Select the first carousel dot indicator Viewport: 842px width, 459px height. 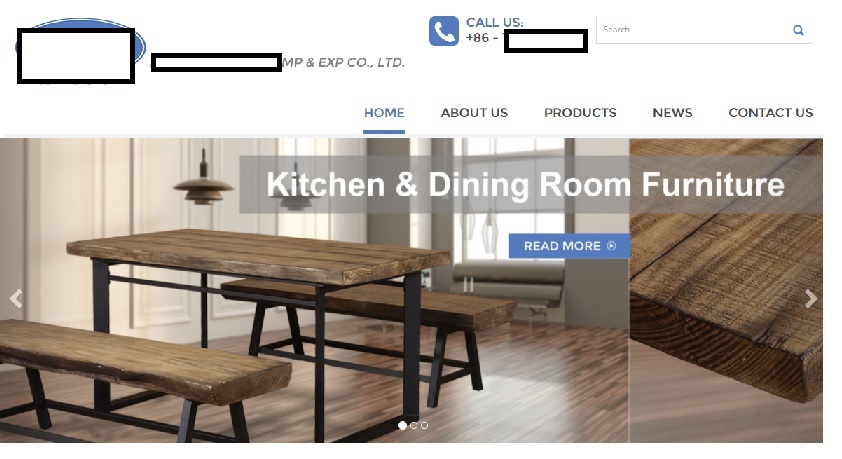click(402, 425)
